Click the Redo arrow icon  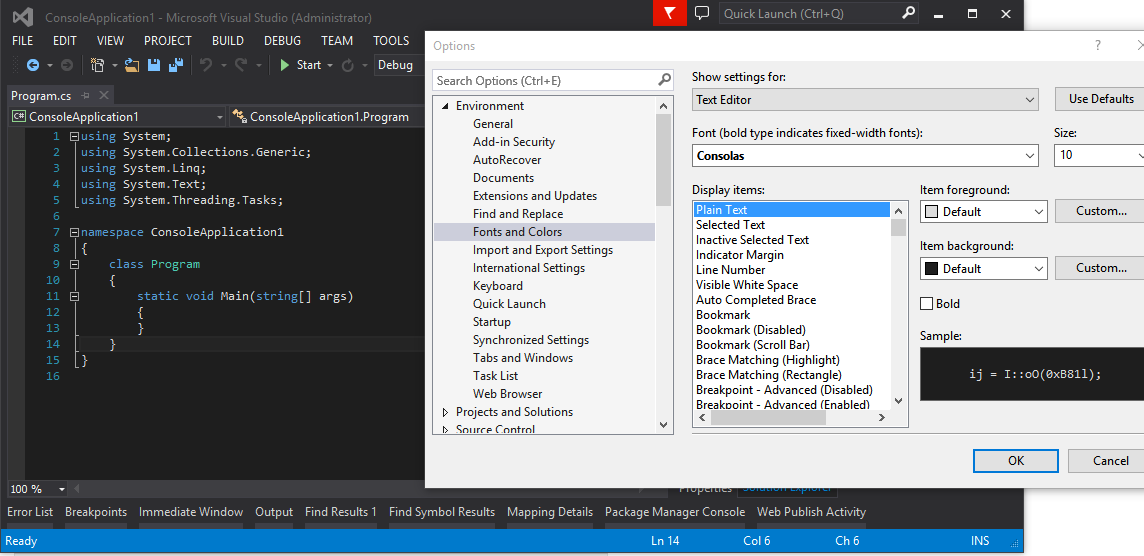pos(241,65)
